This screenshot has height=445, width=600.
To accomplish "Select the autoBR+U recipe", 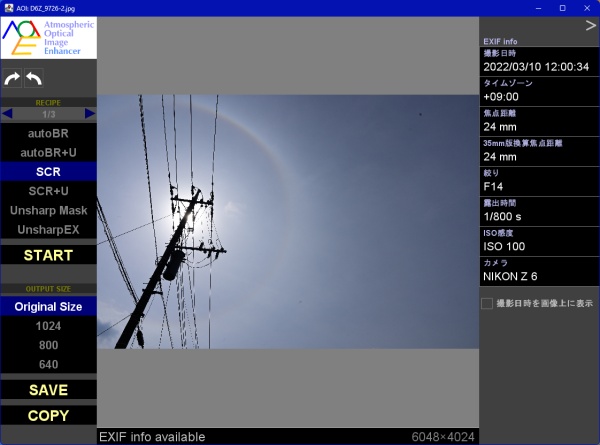I will (48, 152).
